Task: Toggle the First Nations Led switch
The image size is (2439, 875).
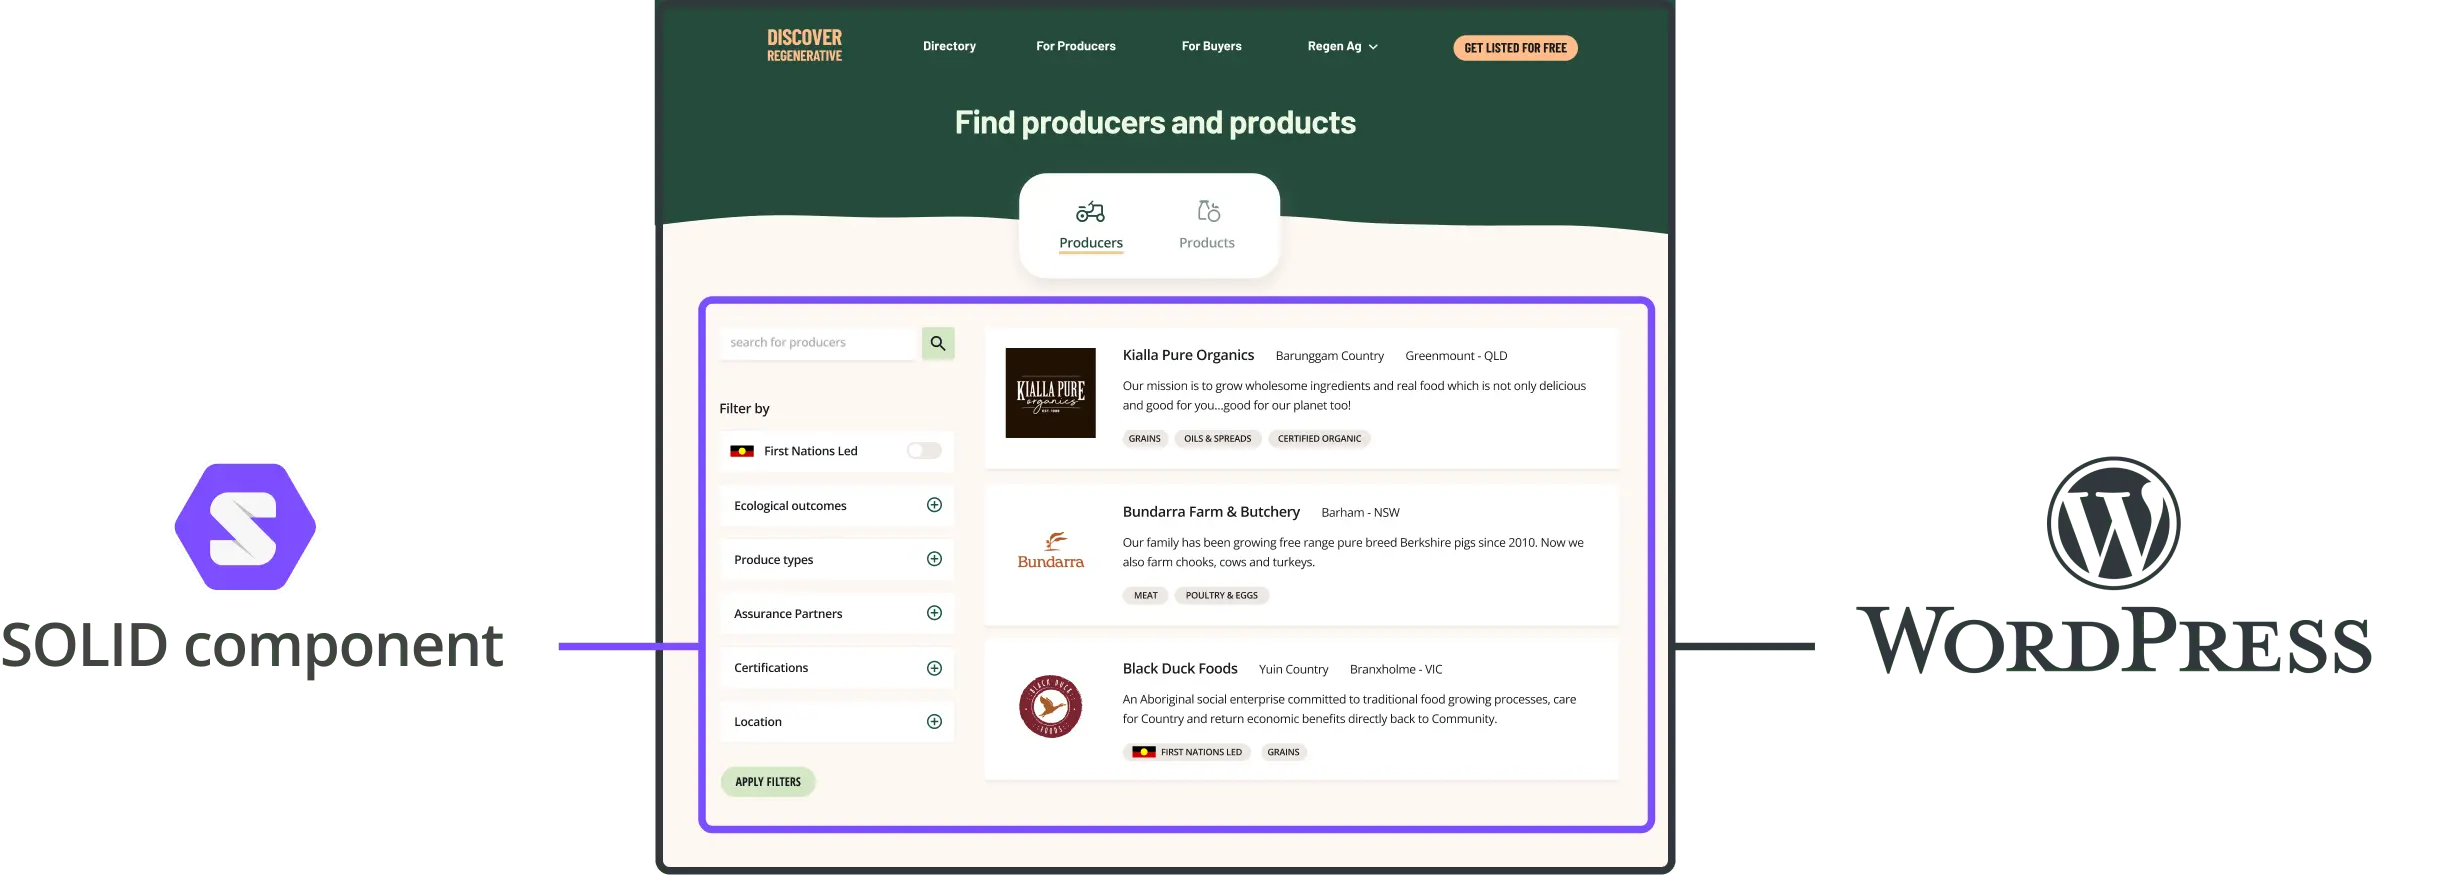Action: point(924,451)
